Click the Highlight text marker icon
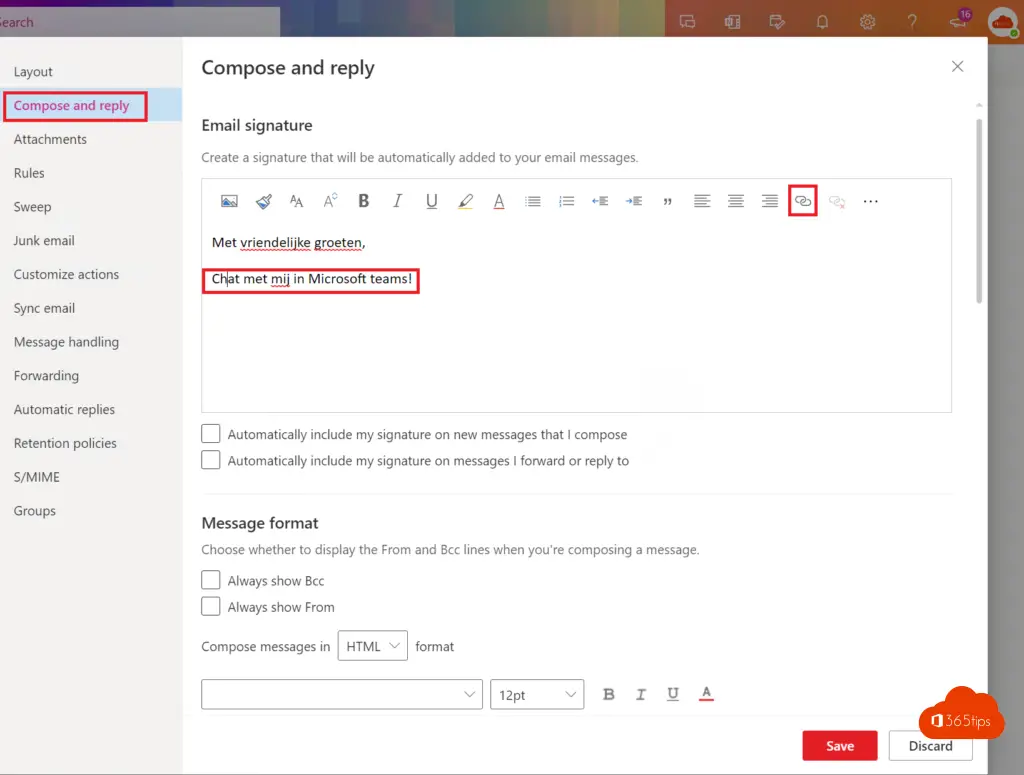The width and height of the screenshot is (1024, 775). click(465, 201)
